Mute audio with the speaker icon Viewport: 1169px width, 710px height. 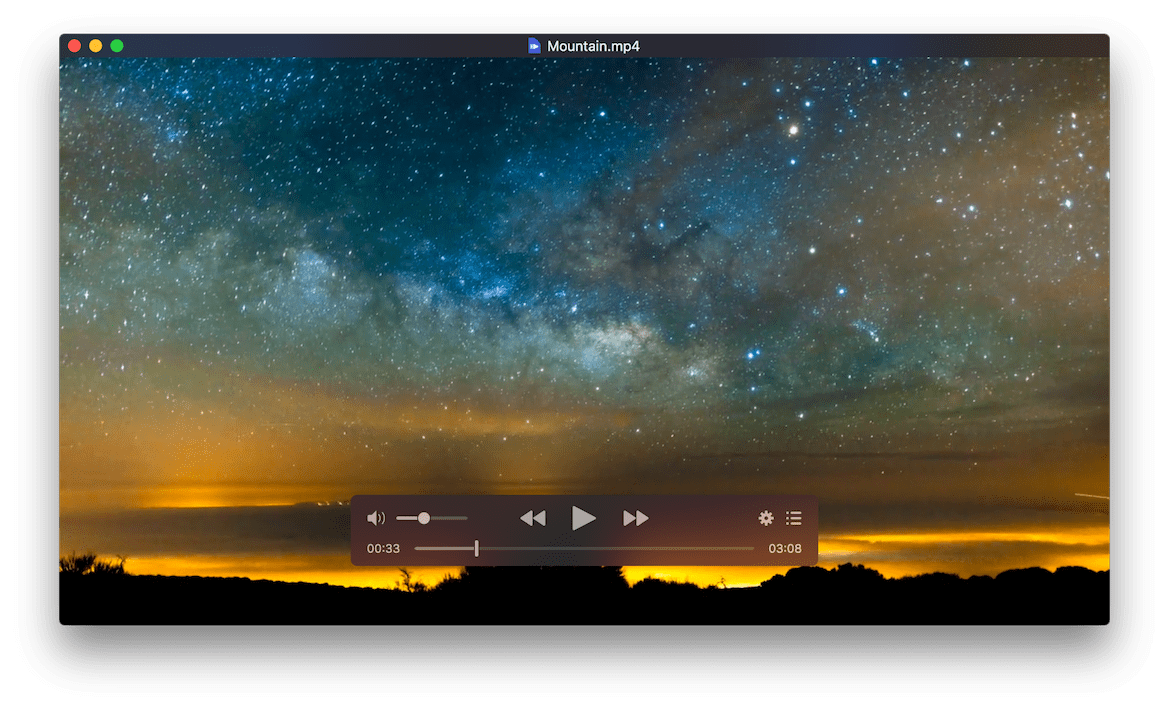376,518
